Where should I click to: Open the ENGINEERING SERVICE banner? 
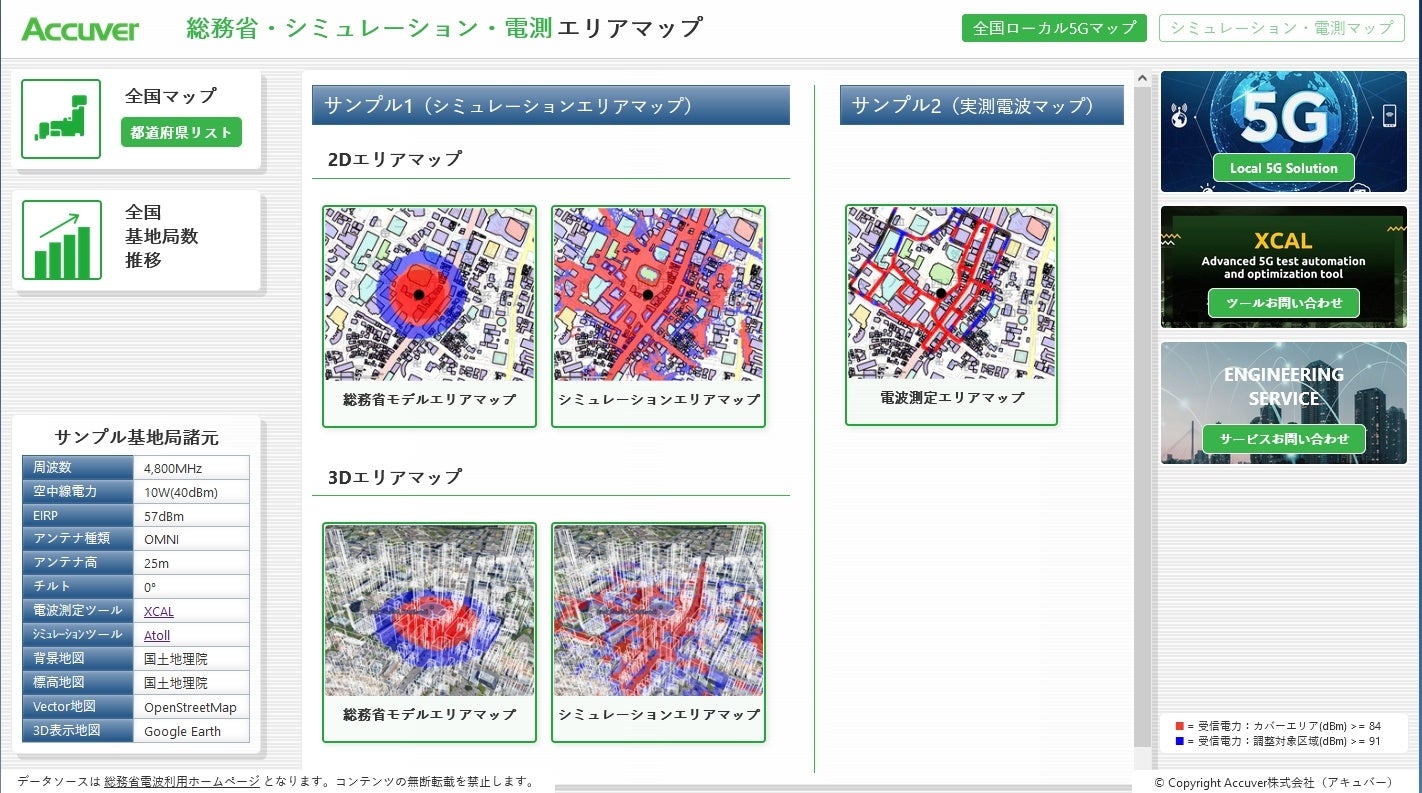tap(1283, 402)
